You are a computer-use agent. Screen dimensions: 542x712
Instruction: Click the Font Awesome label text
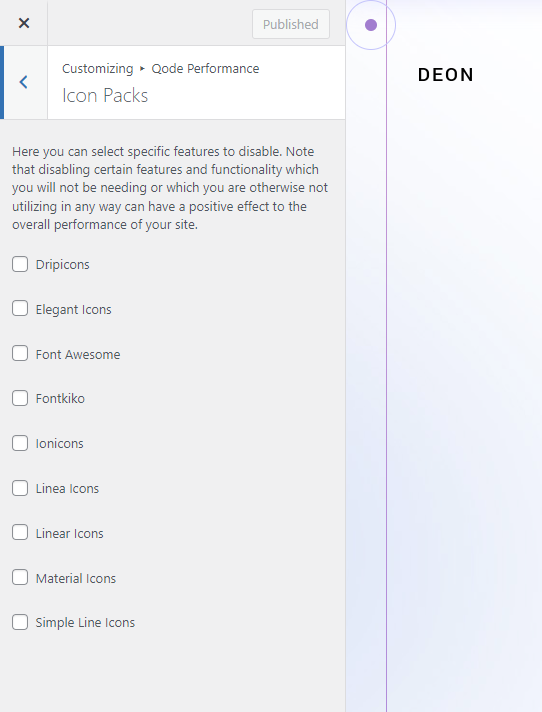pyautogui.click(x=78, y=354)
